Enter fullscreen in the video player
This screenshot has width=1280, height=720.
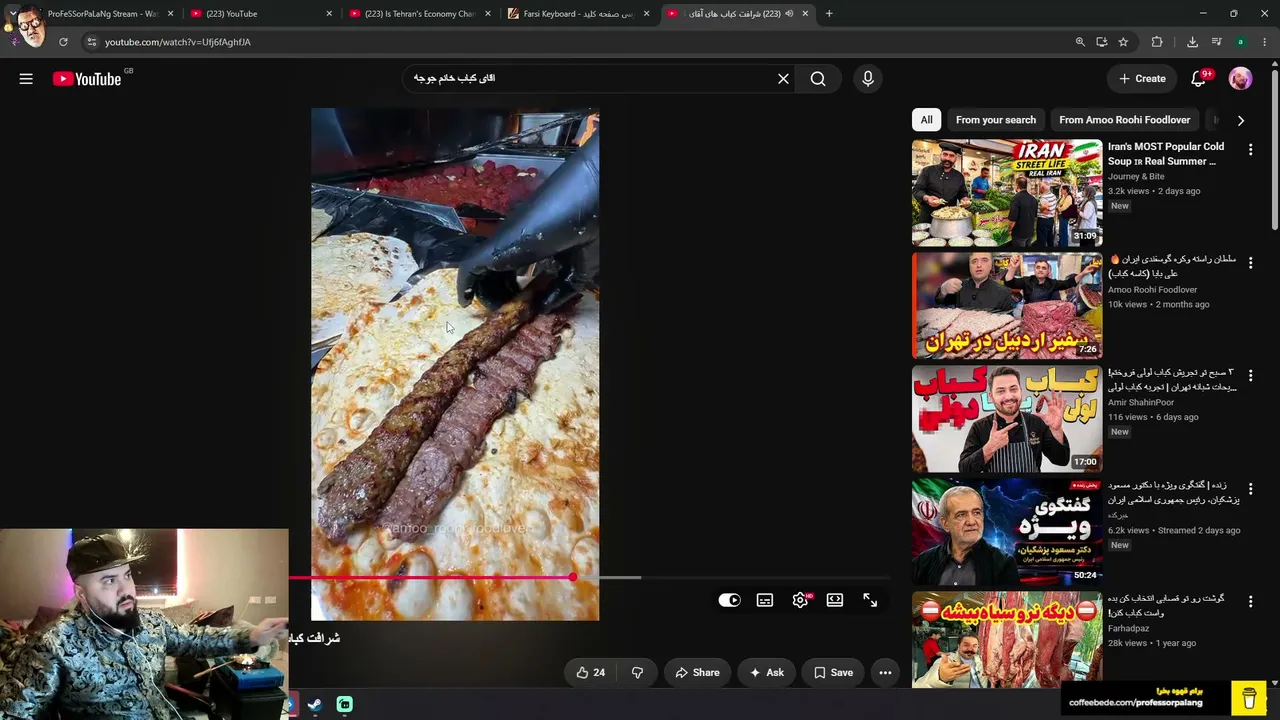coord(870,600)
